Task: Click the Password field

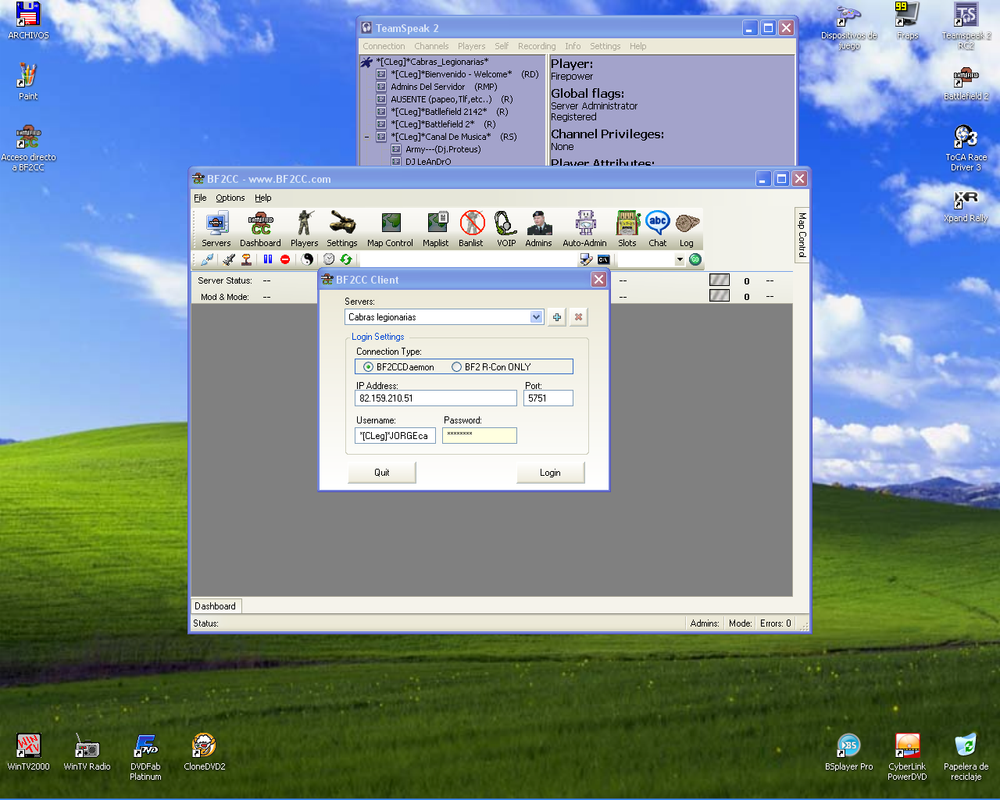Action: [x=480, y=436]
